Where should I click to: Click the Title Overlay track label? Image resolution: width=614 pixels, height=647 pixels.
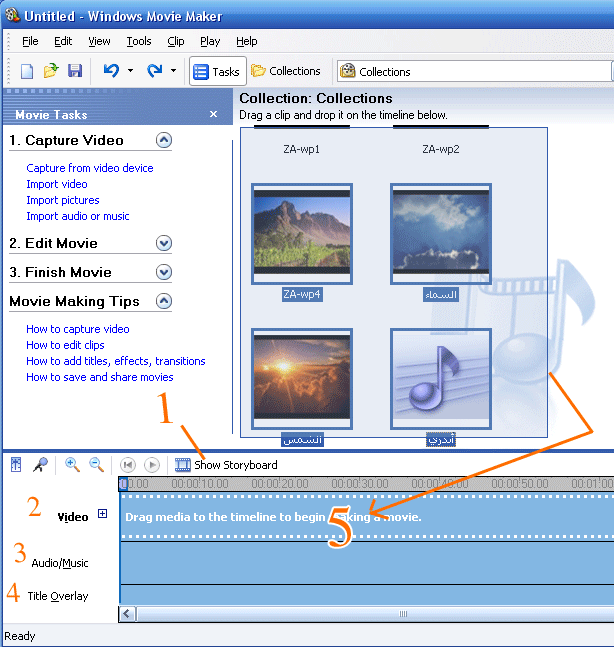(x=58, y=596)
